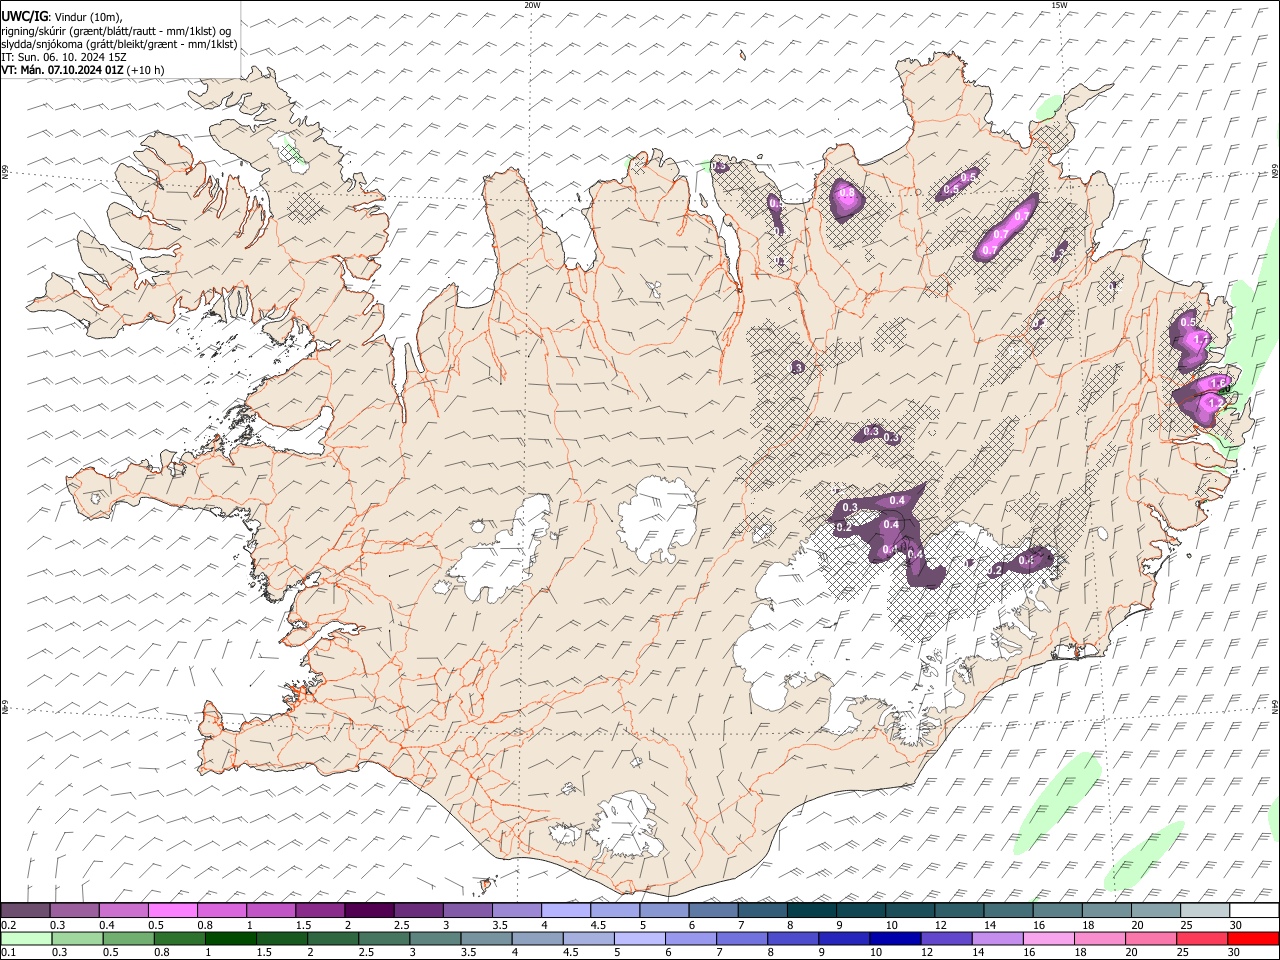Click the 20W longitude label at the top edge

(532, 5)
